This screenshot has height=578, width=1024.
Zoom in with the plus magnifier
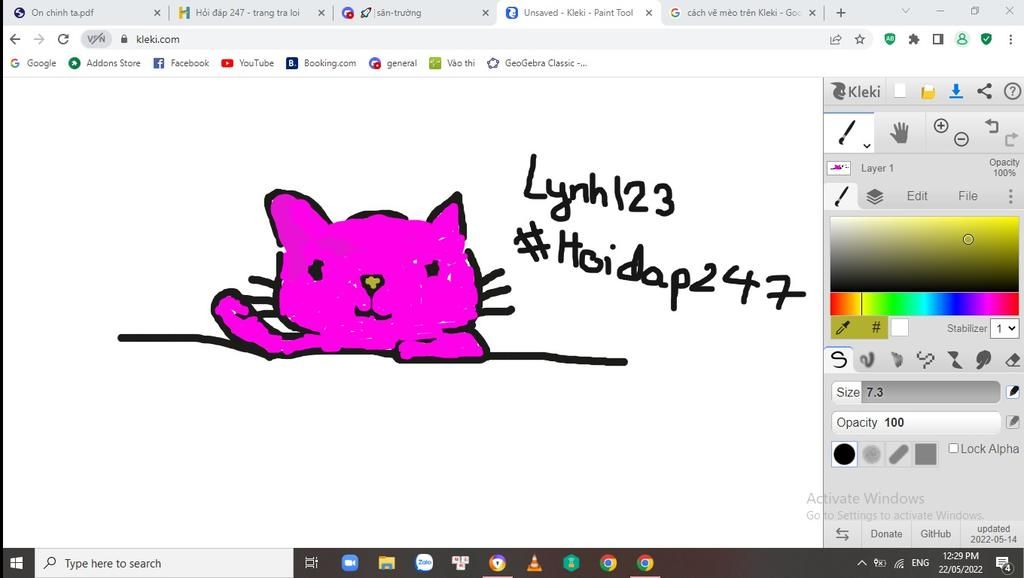pyautogui.click(x=940, y=126)
